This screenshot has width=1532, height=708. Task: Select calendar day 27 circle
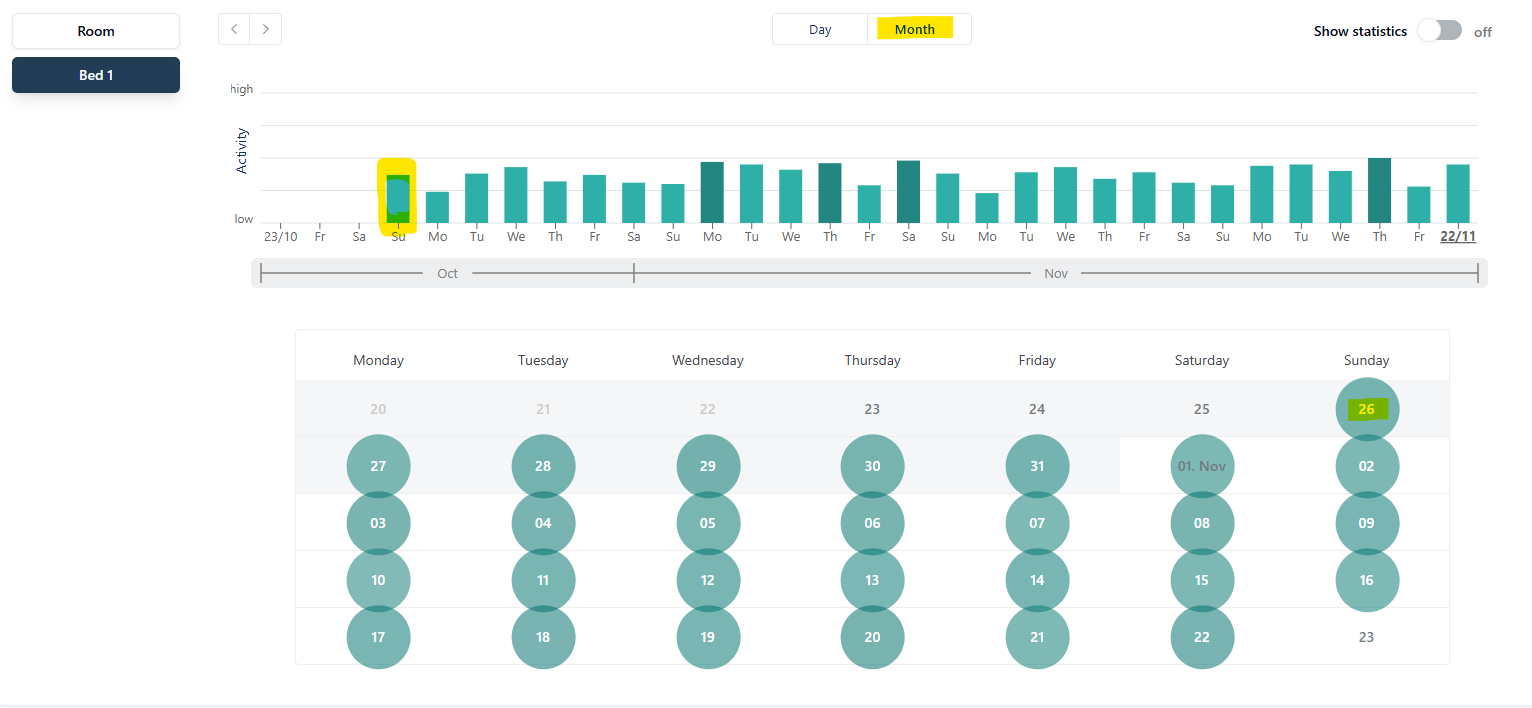[x=378, y=466]
